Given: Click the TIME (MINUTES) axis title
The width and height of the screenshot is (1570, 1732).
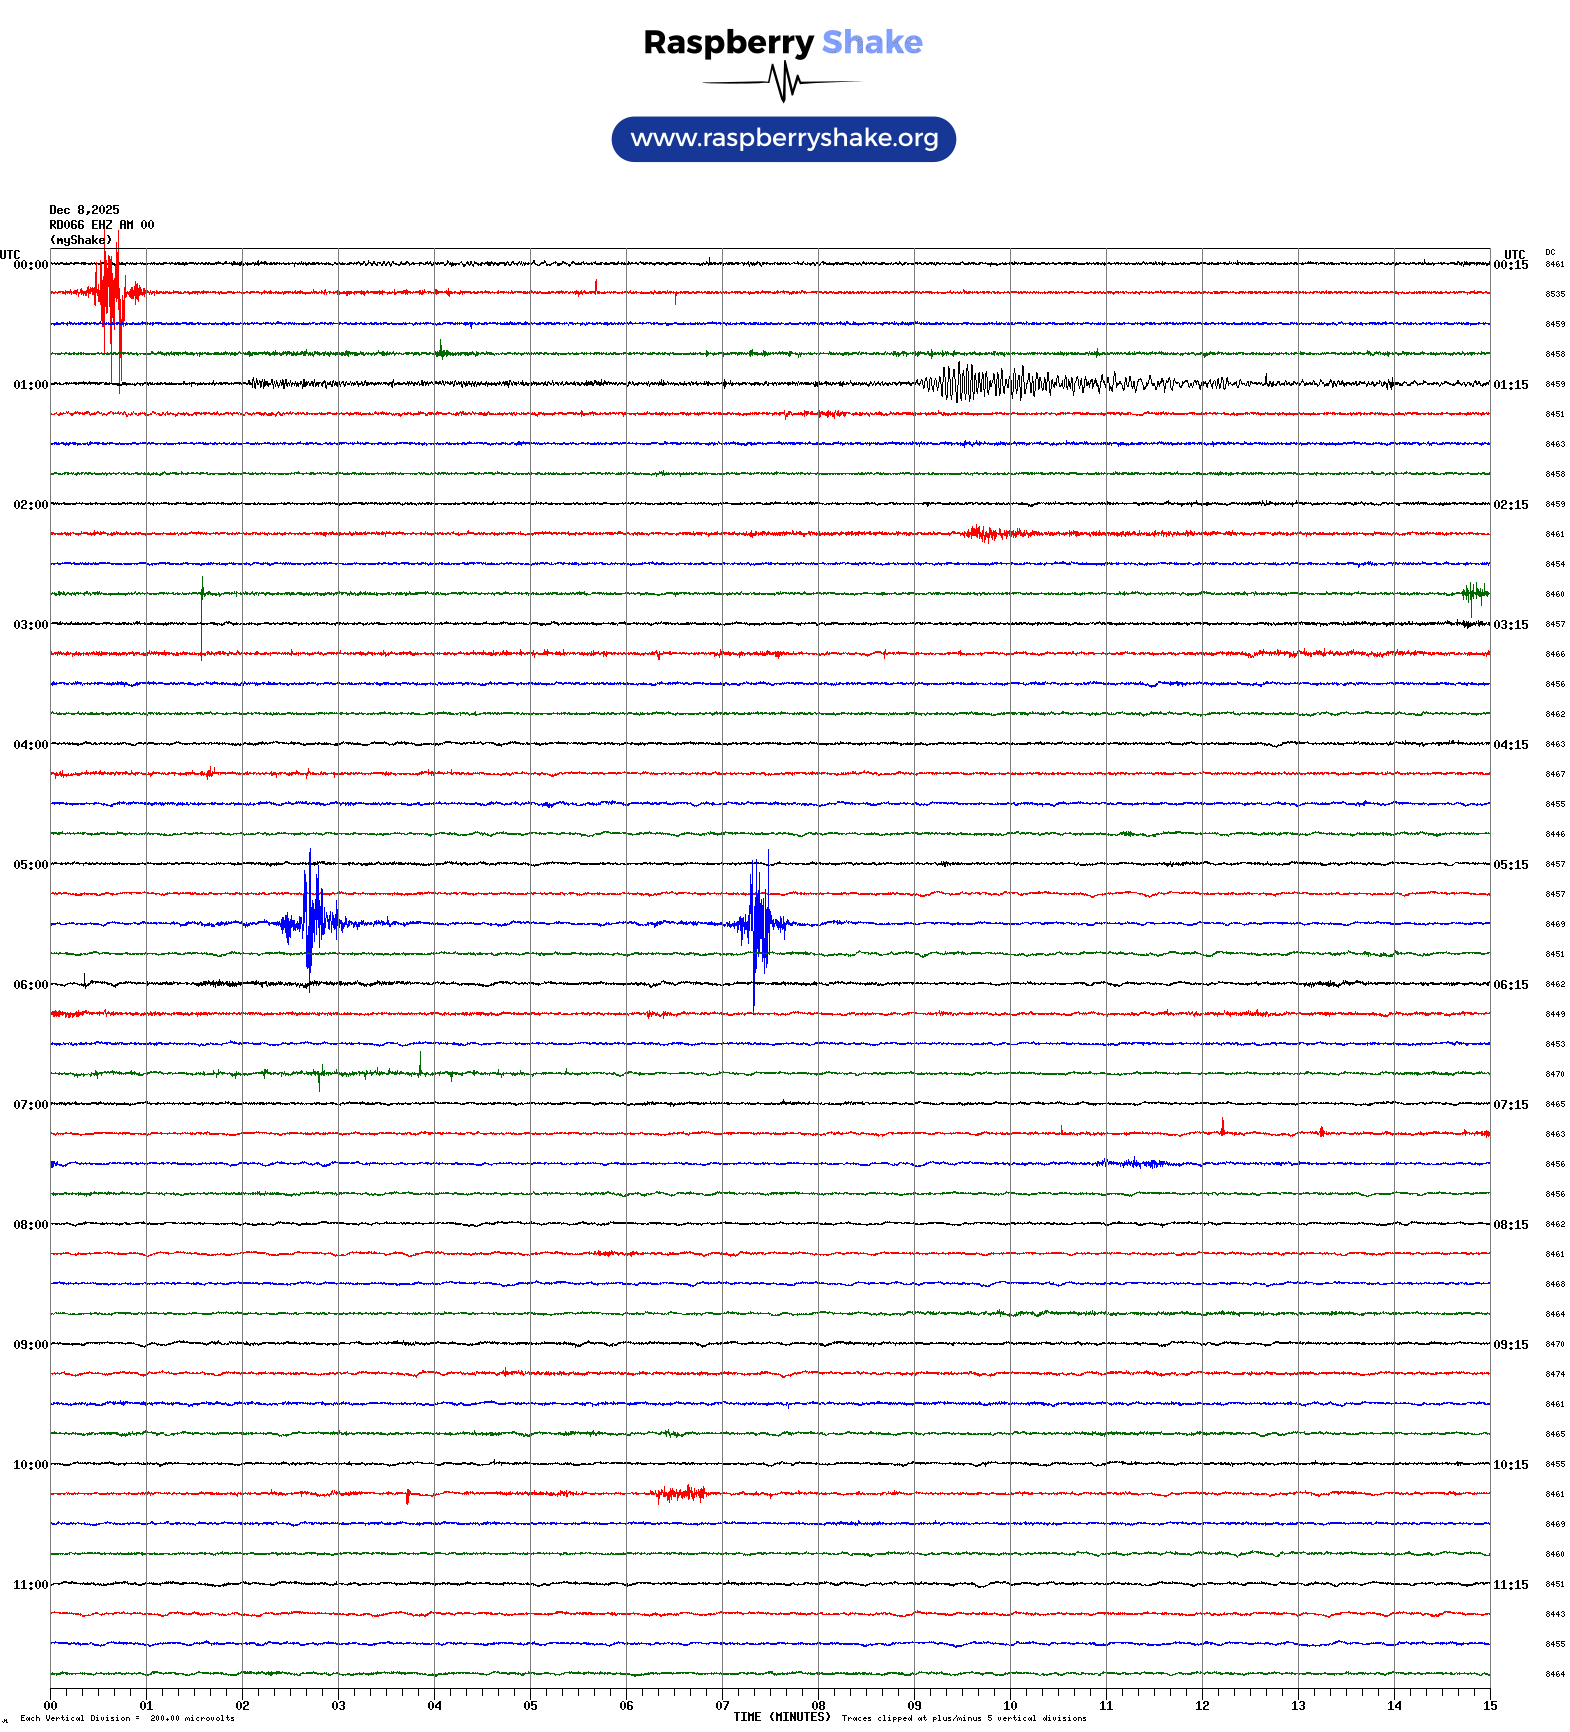Looking at the screenshot, I should pyautogui.click(x=781, y=1717).
